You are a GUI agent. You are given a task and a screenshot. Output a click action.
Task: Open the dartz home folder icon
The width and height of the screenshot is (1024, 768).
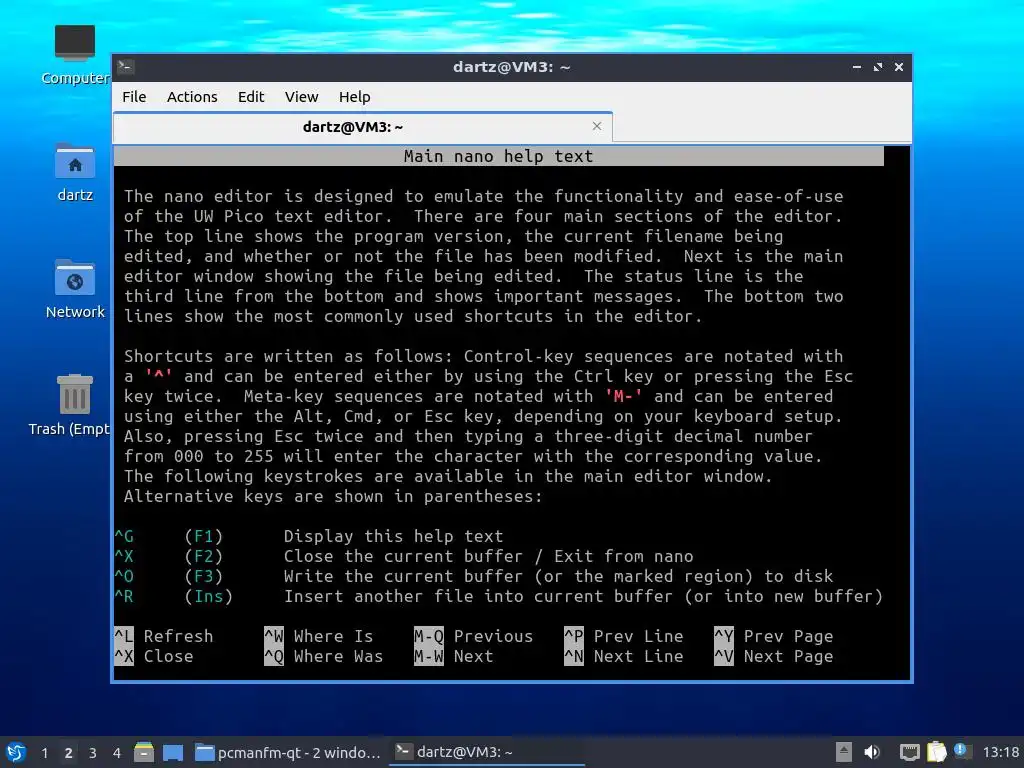(x=74, y=172)
